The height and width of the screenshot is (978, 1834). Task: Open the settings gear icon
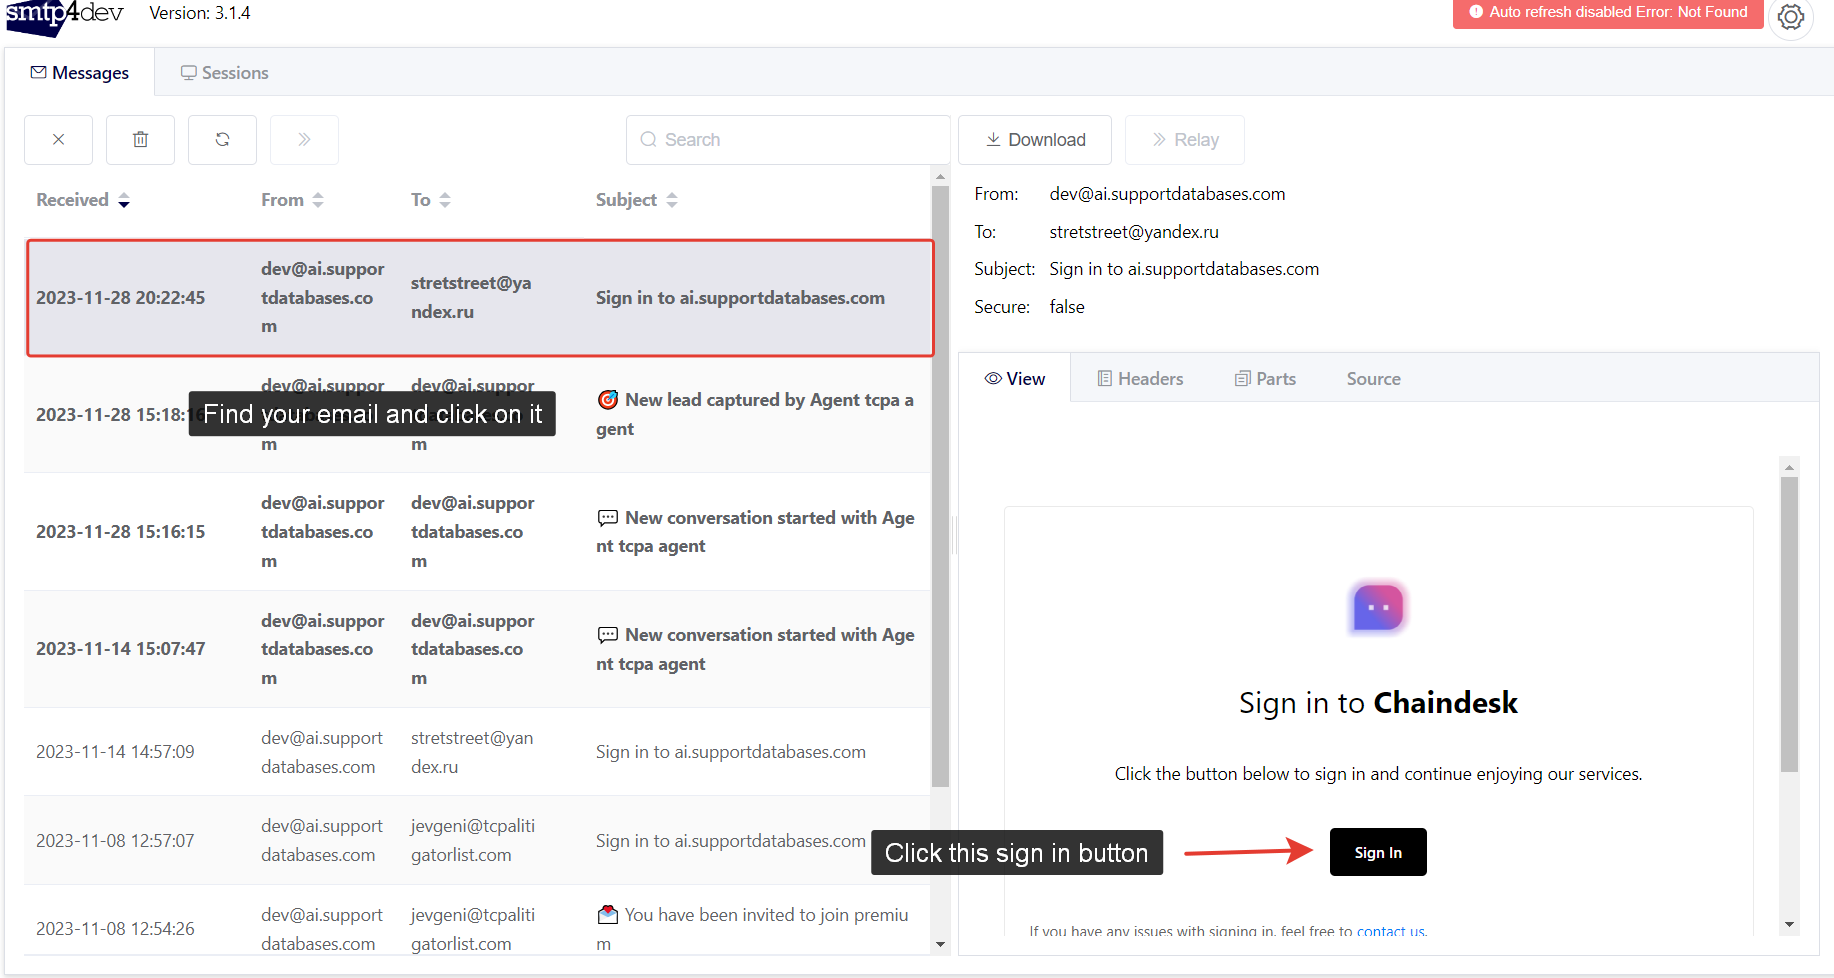(x=1790, y=17)
